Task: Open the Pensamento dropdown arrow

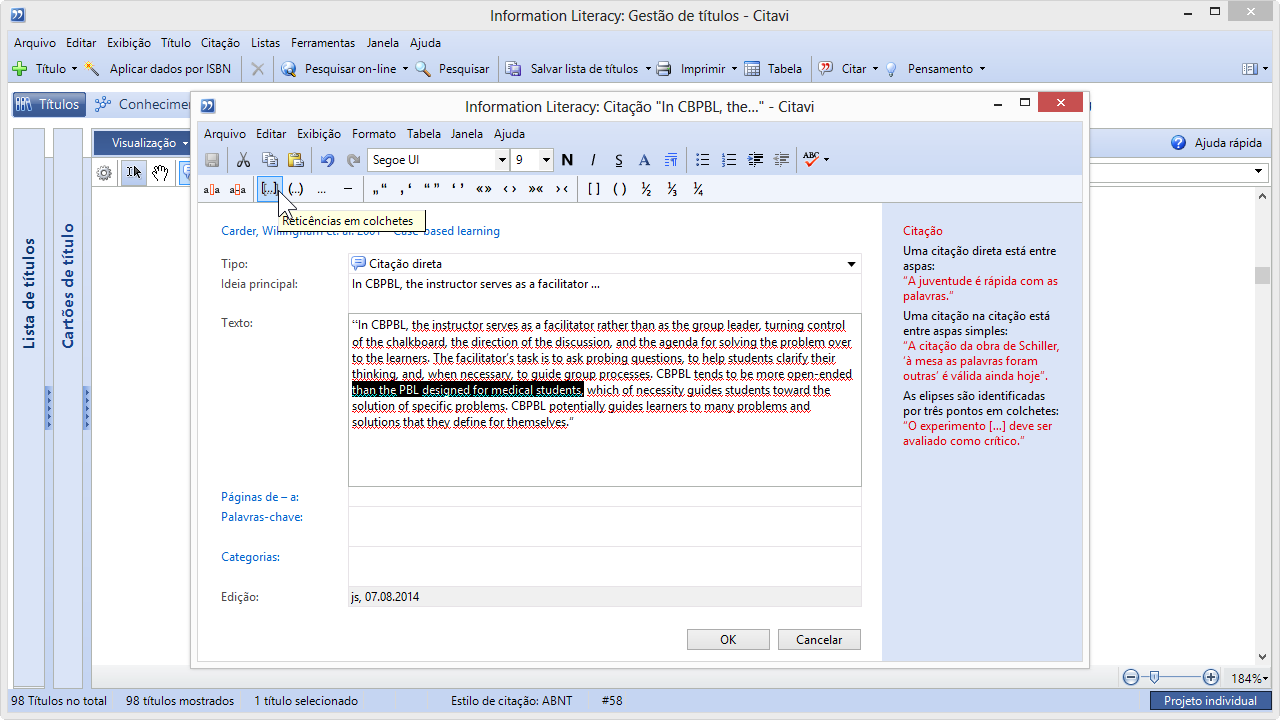Action: [x=982, y=69]
